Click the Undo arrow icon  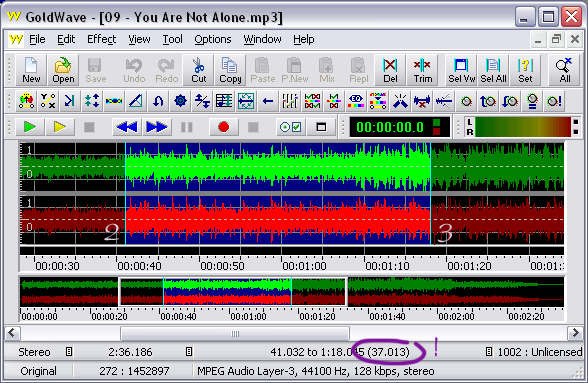pos(134,70)
